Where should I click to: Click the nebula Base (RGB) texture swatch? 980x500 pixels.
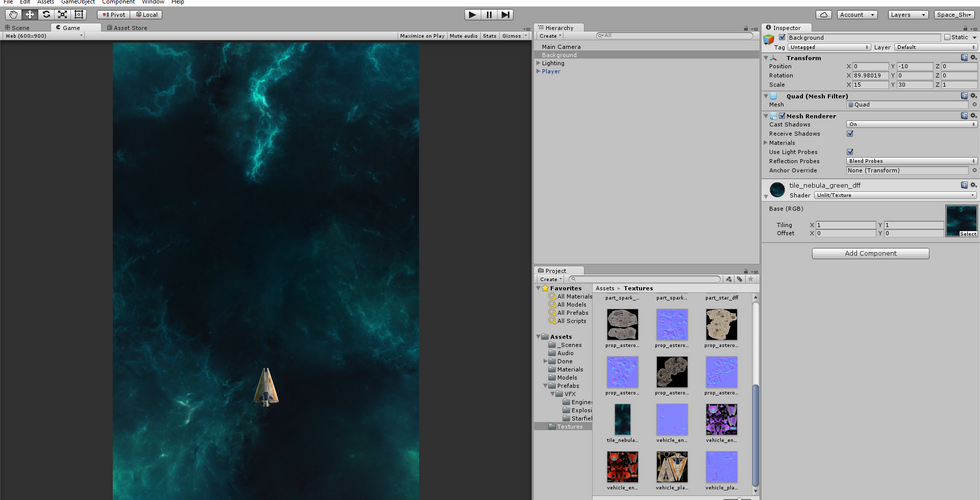pyautogui.click(x=961, y=219)
